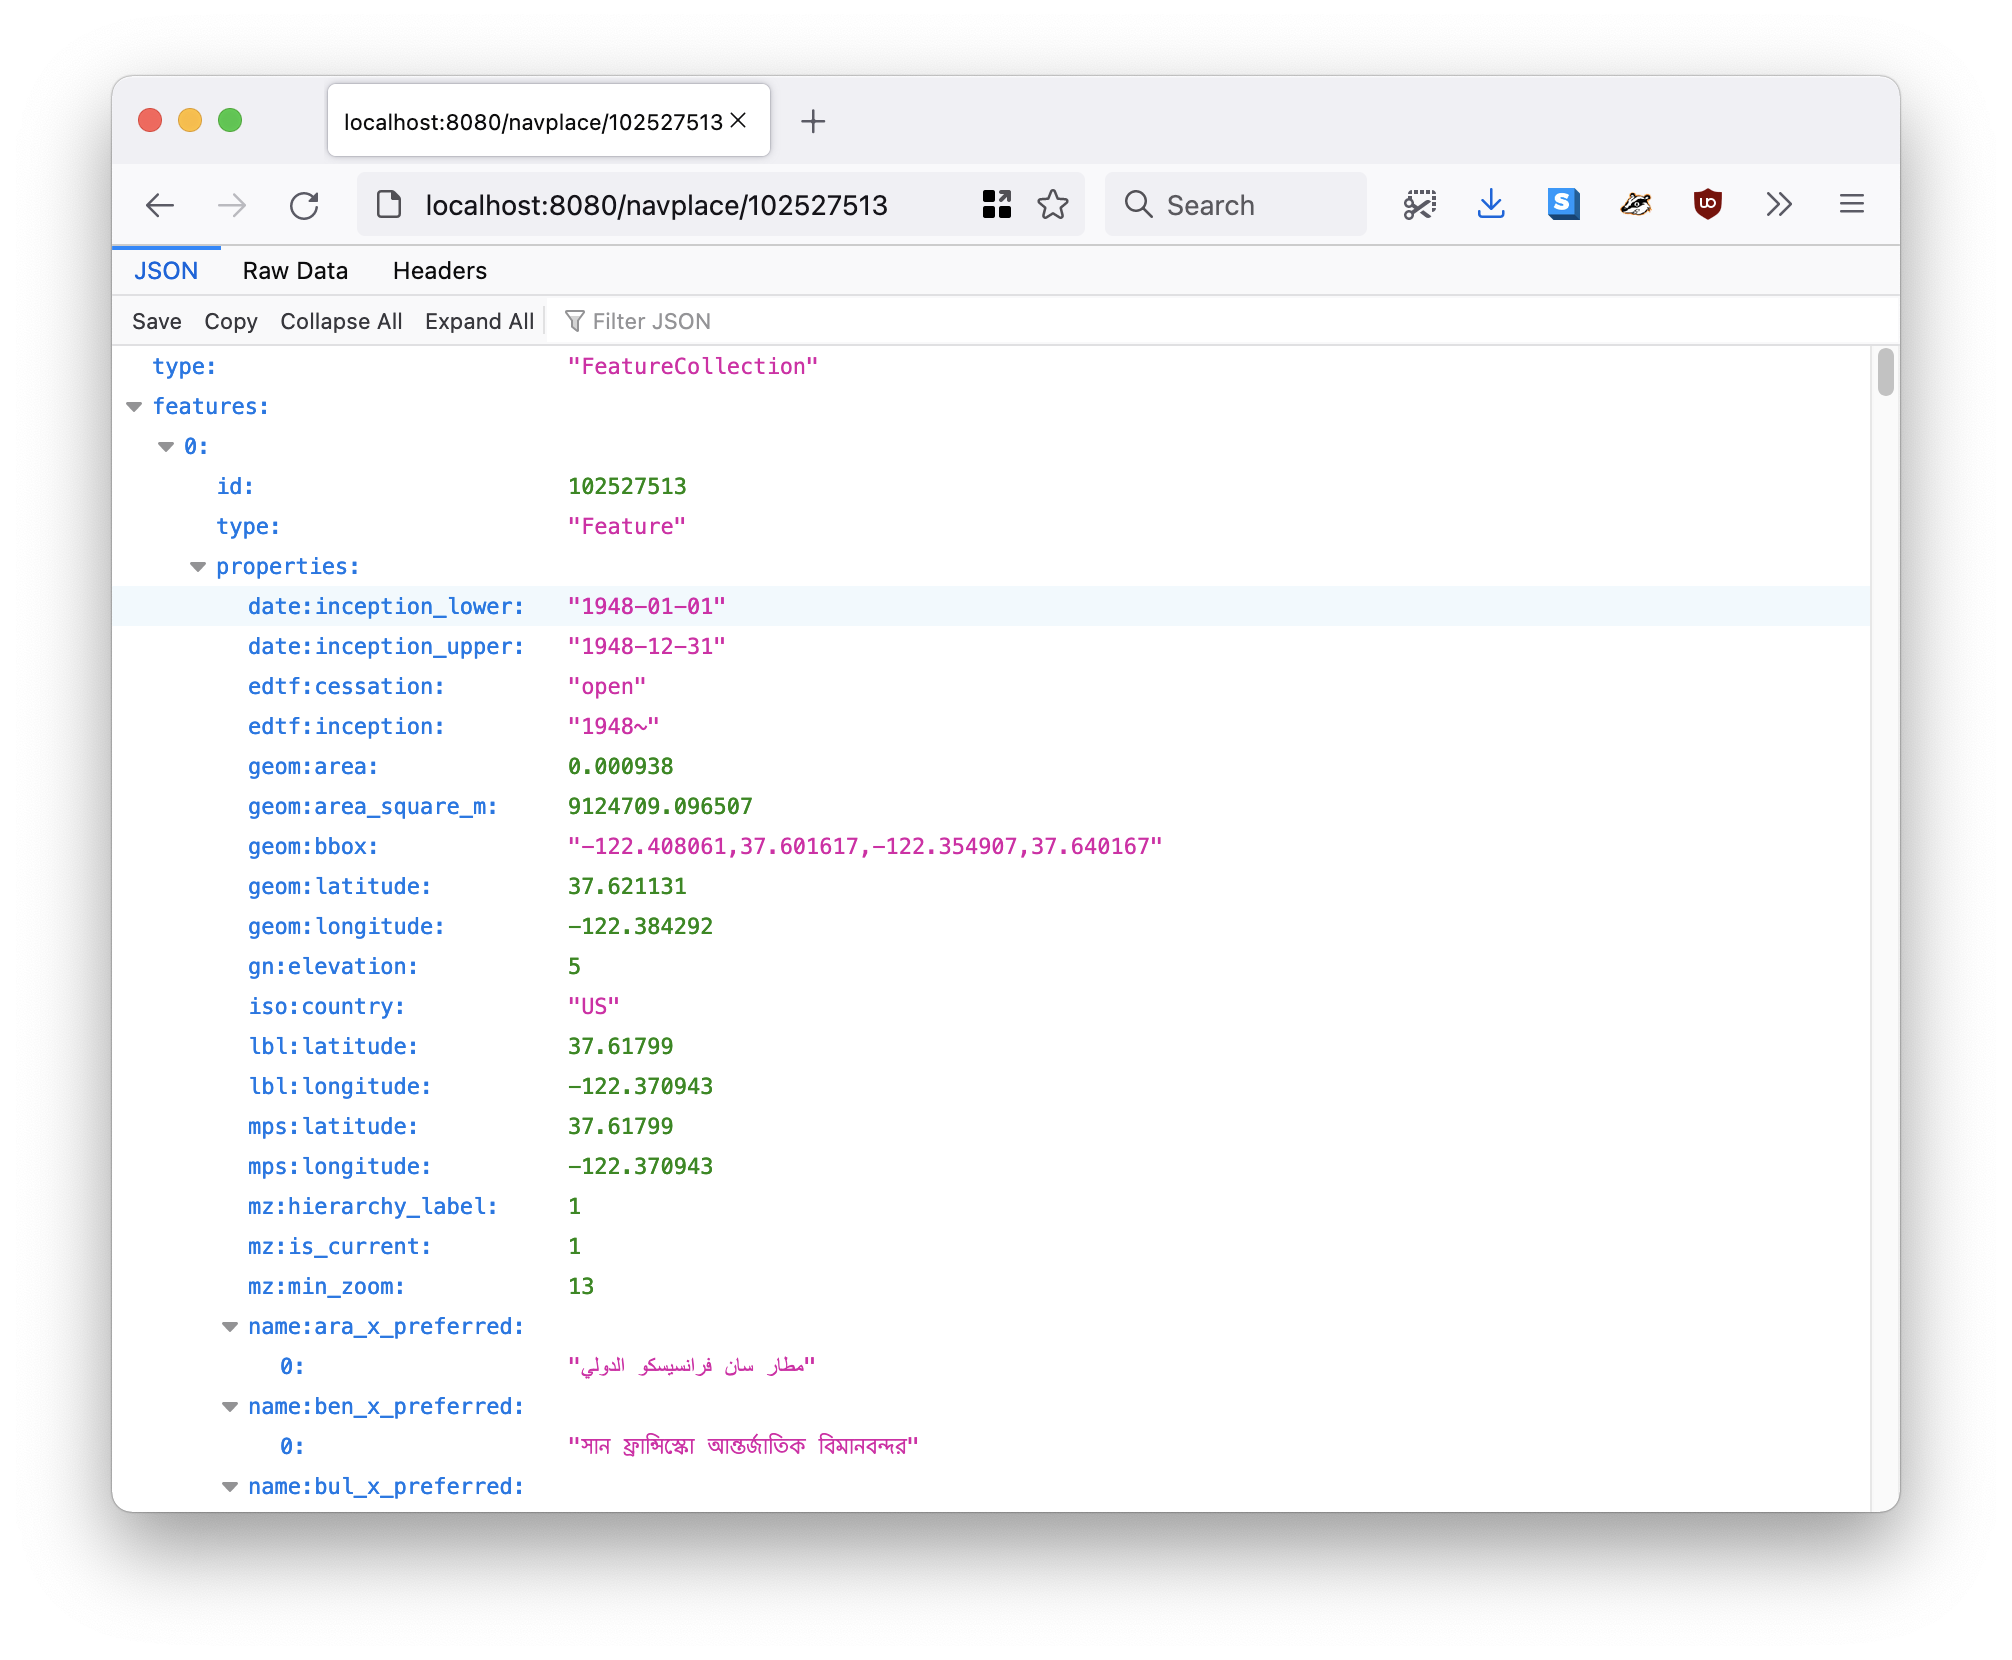Select the date:inception_upper row
This screenshot has height=1660, width=2012.
click(991, 646)
